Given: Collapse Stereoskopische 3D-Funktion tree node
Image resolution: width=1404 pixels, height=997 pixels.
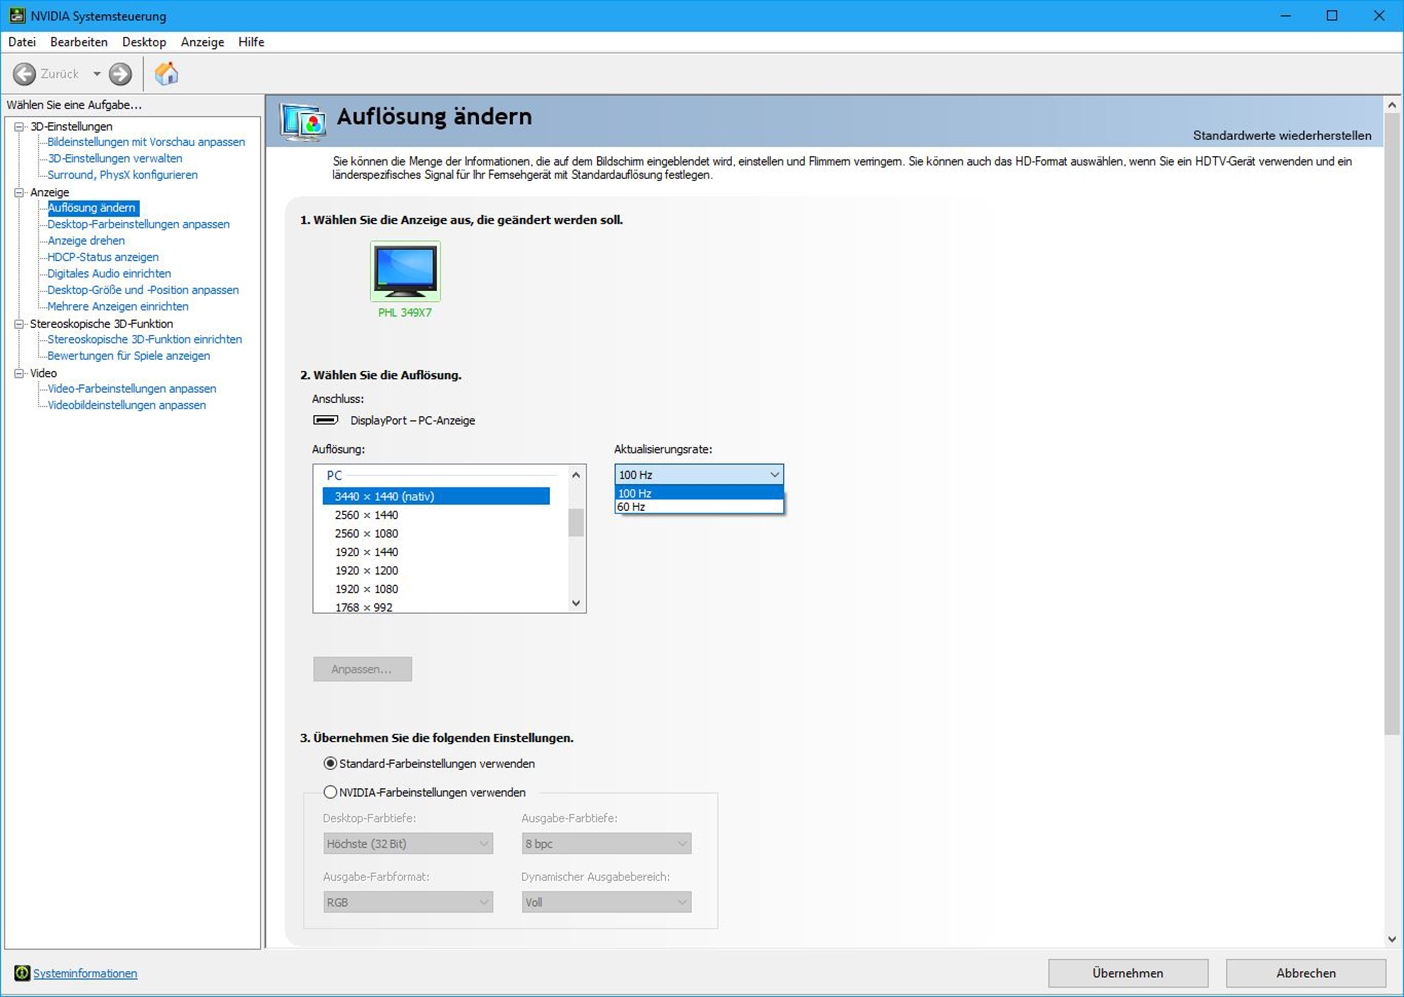Looking at the screenshot, I should [x=19, y=324].
